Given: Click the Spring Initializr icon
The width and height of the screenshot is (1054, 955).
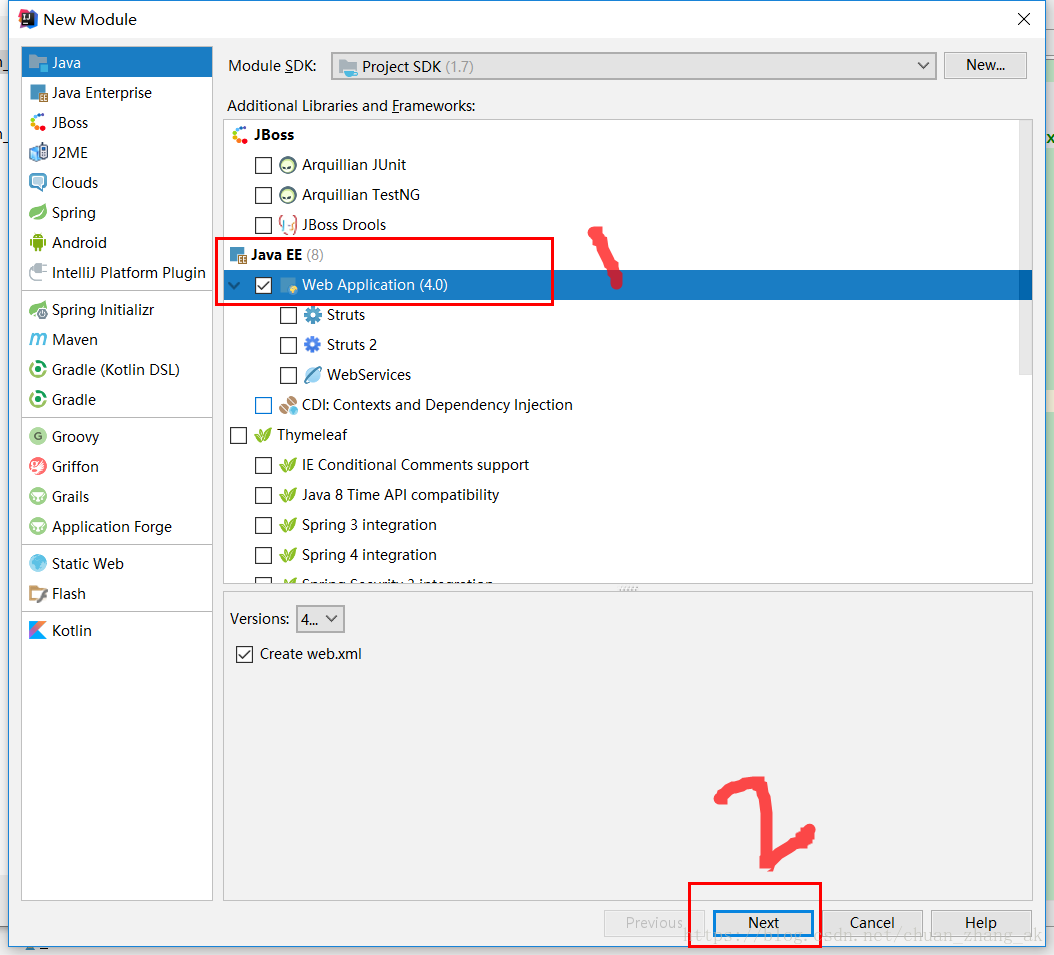Looking at the screenshot, I should click(38, 310).
